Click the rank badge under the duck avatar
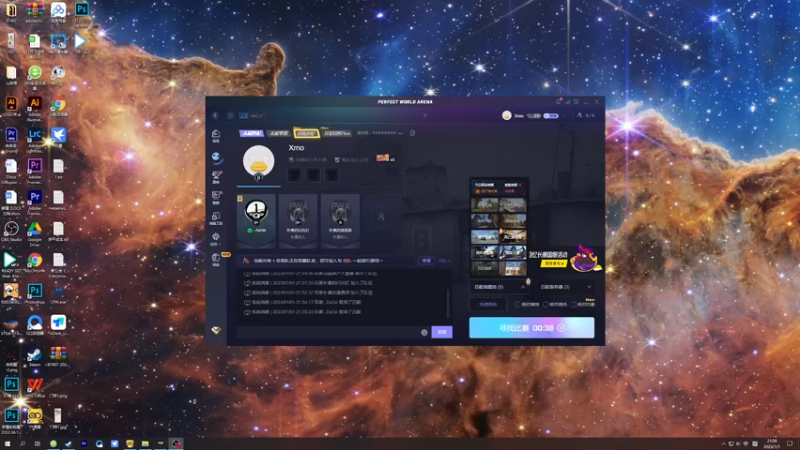Viewport: 800px width, 450px height. pos(258,178)
